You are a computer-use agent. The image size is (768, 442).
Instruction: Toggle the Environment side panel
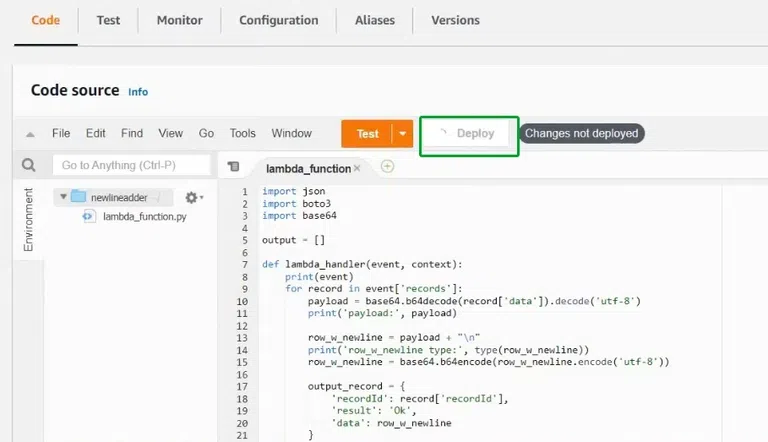coord(28,220)
